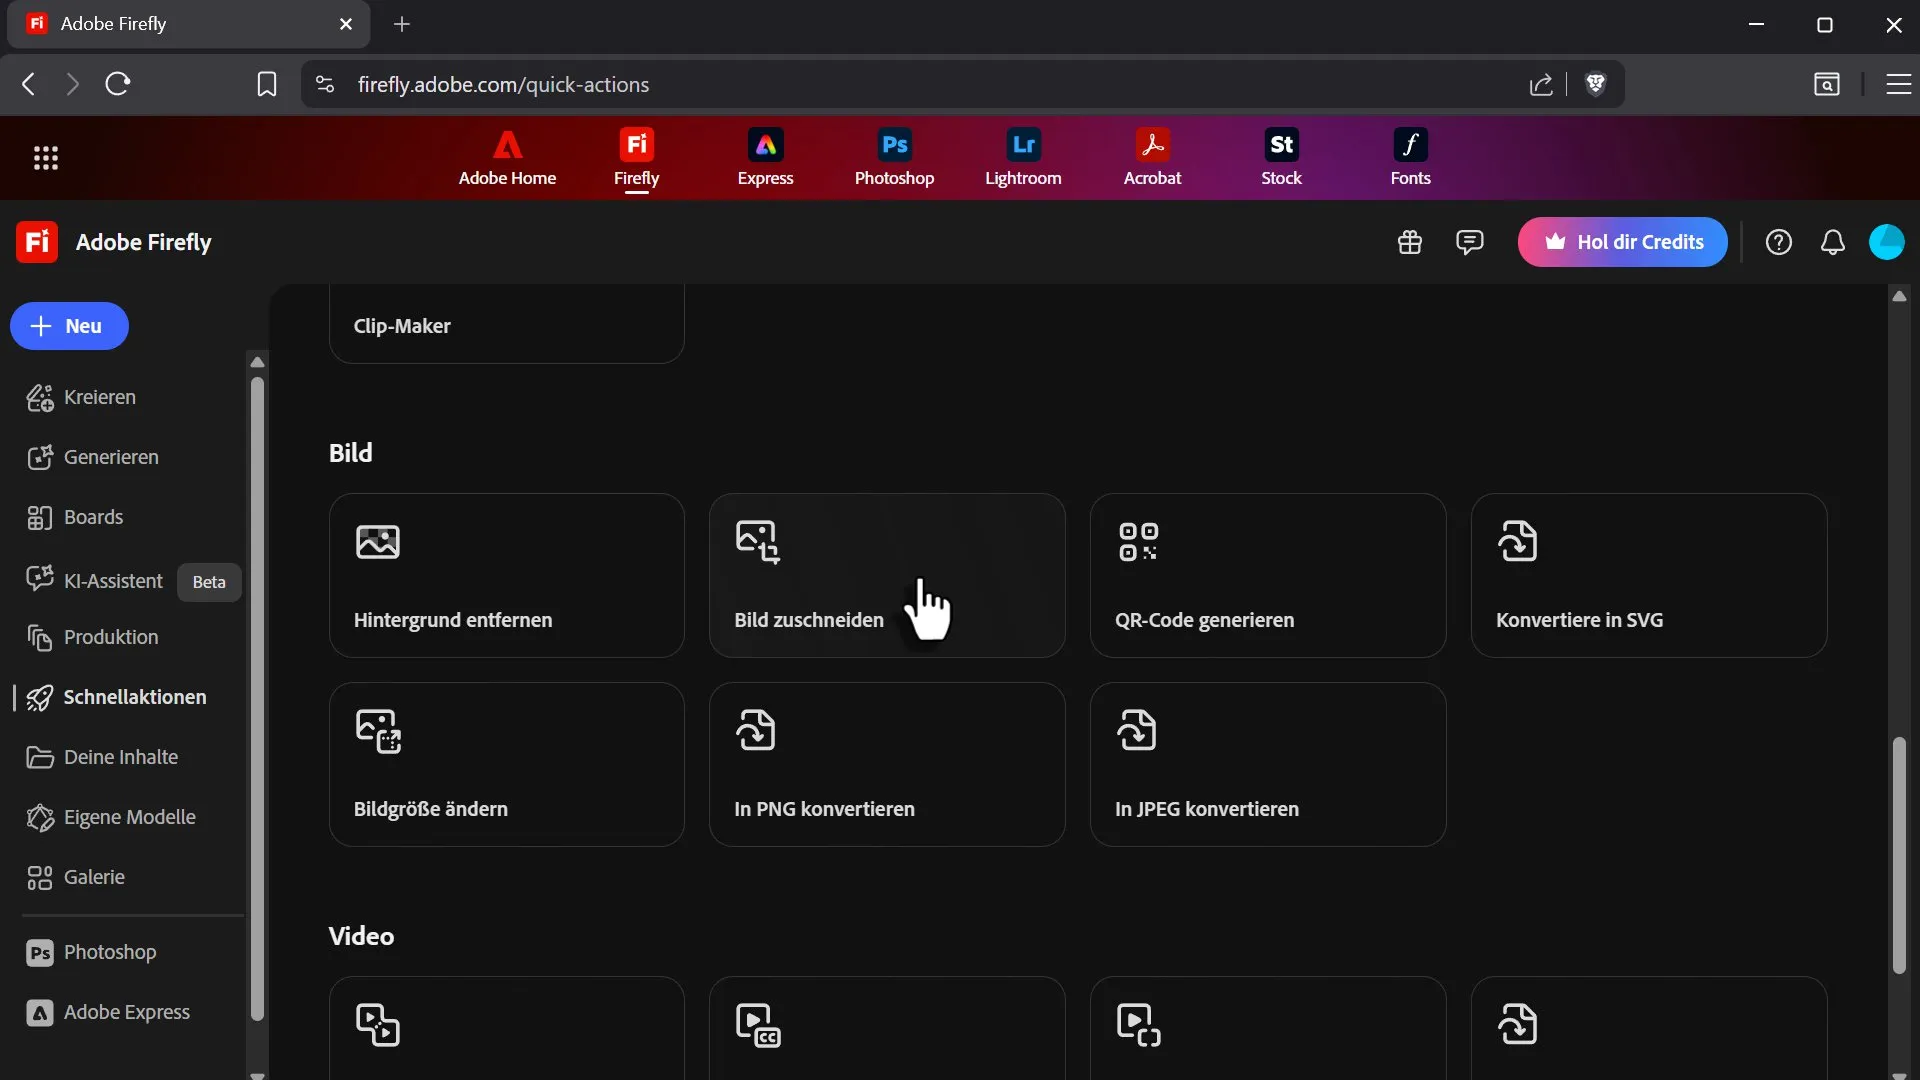Open Galerie in sidebar
Screen dimensions: 1920x1080
point(76,877)
